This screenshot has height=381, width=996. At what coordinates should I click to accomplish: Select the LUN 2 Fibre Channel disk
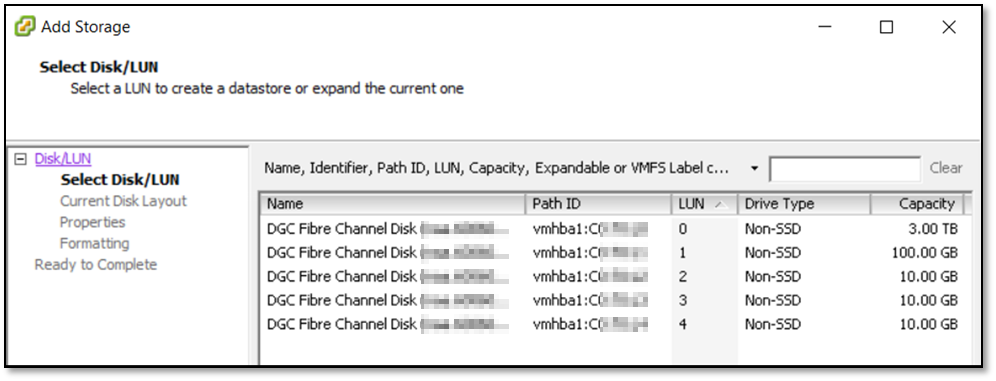pyautogui.click(x=612, y=277)
